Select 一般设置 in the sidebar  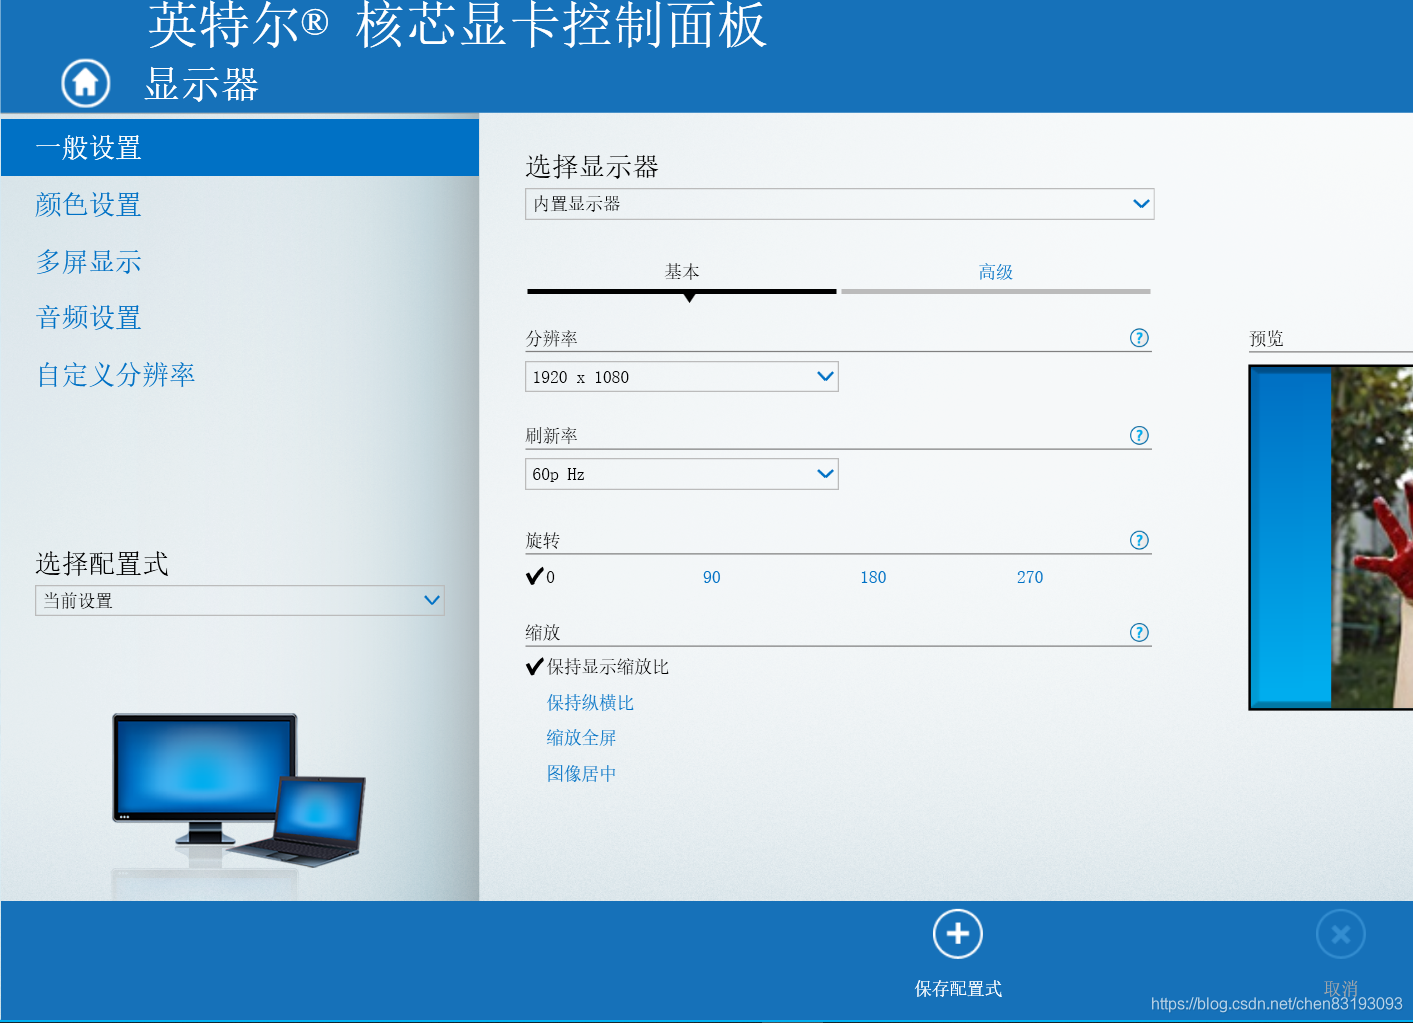240,148
